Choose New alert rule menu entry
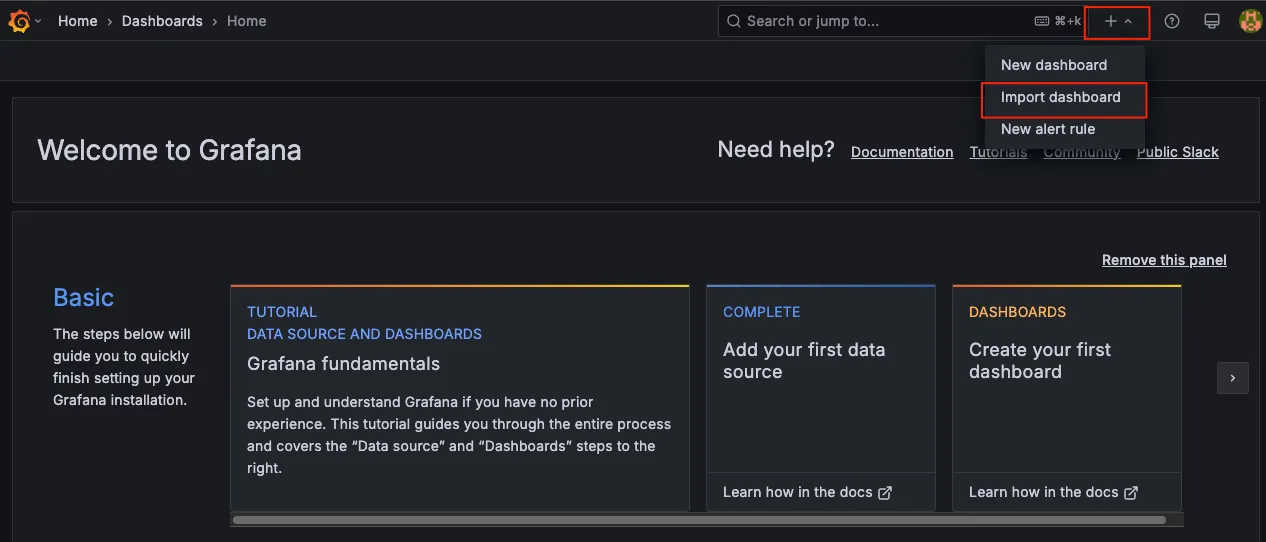The image size is (1266, 542). coord(1065,129)
